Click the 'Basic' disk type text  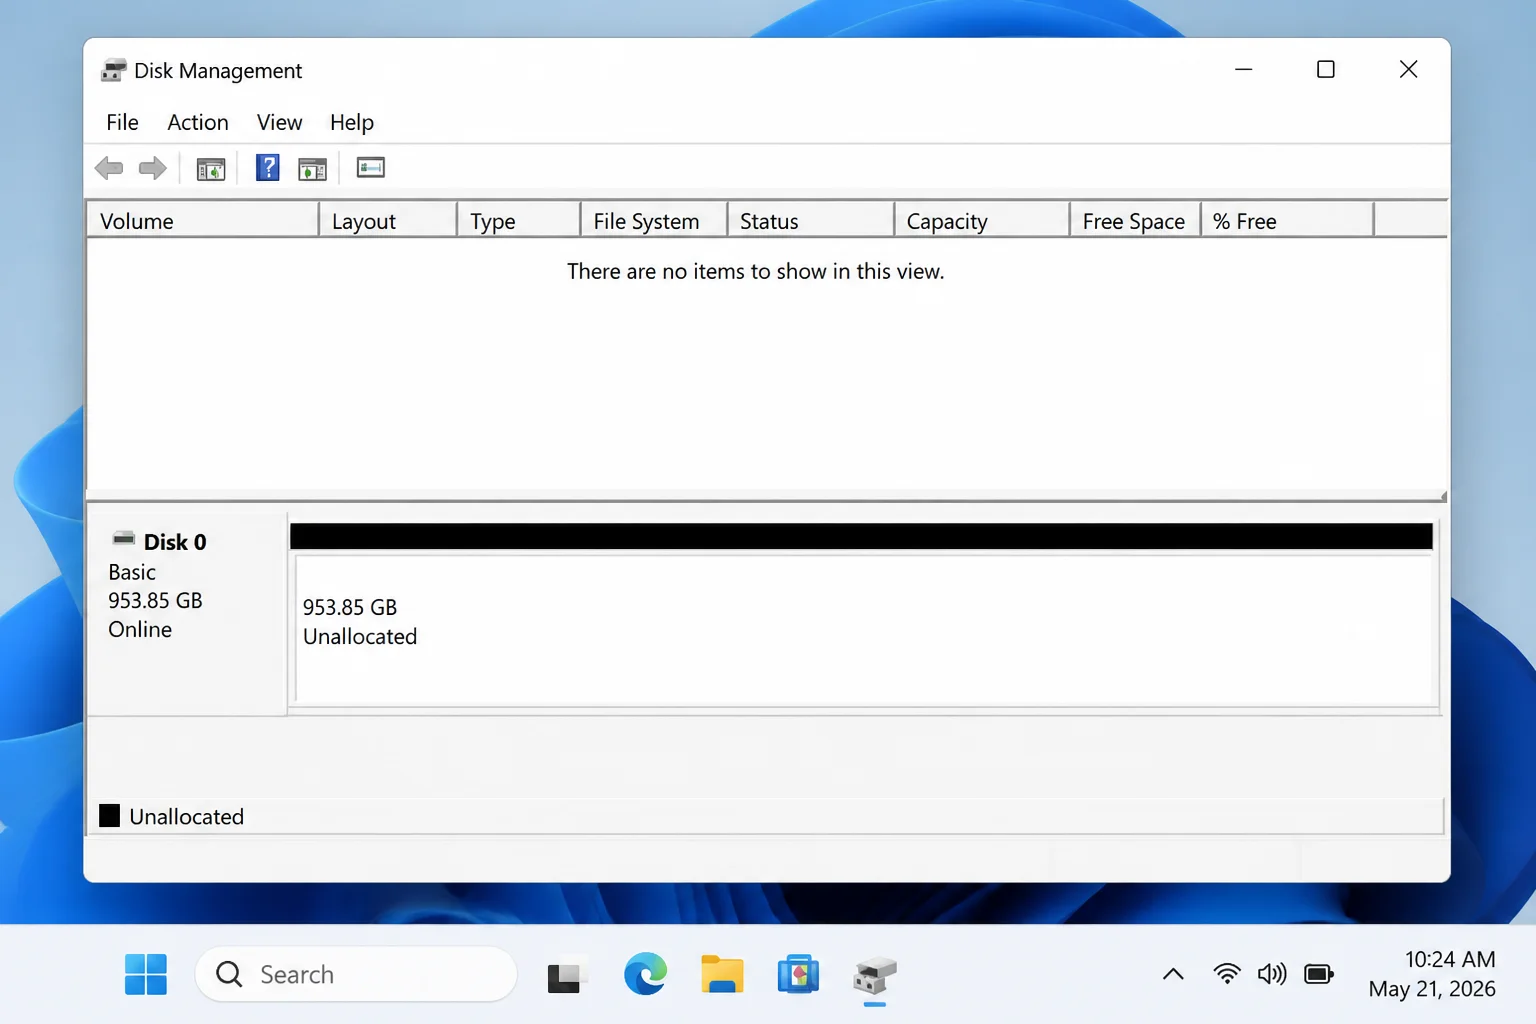132,572
